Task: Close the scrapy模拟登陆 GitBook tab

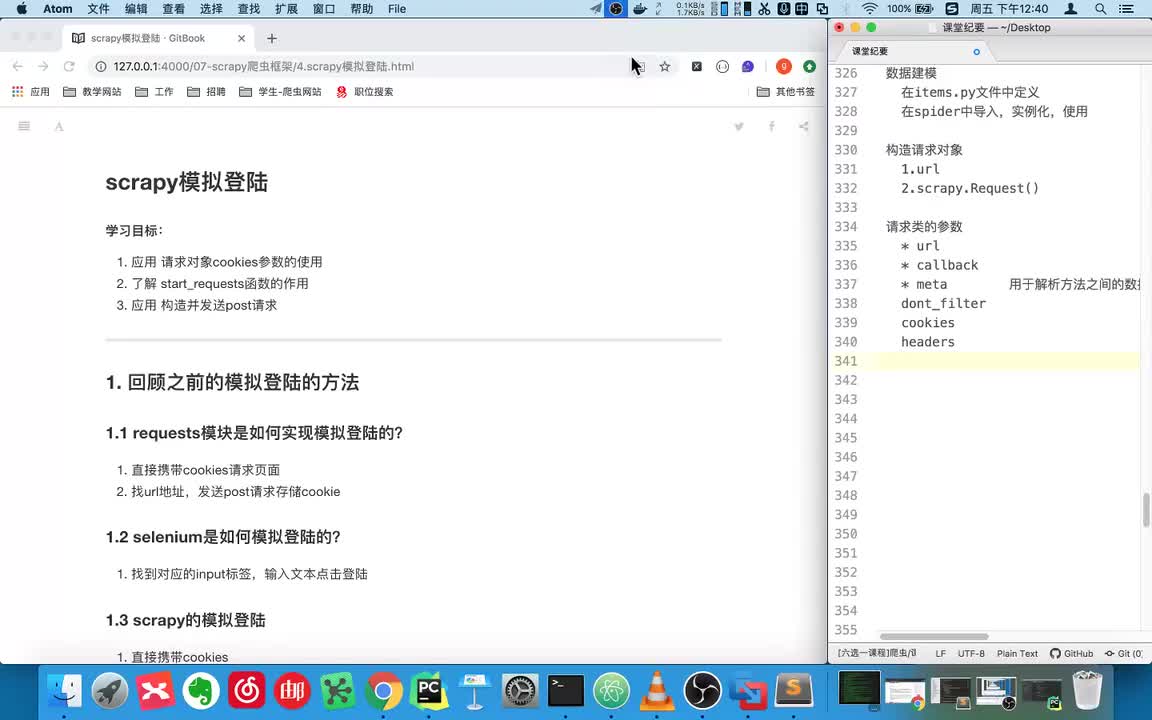Action: coord(242,38)
